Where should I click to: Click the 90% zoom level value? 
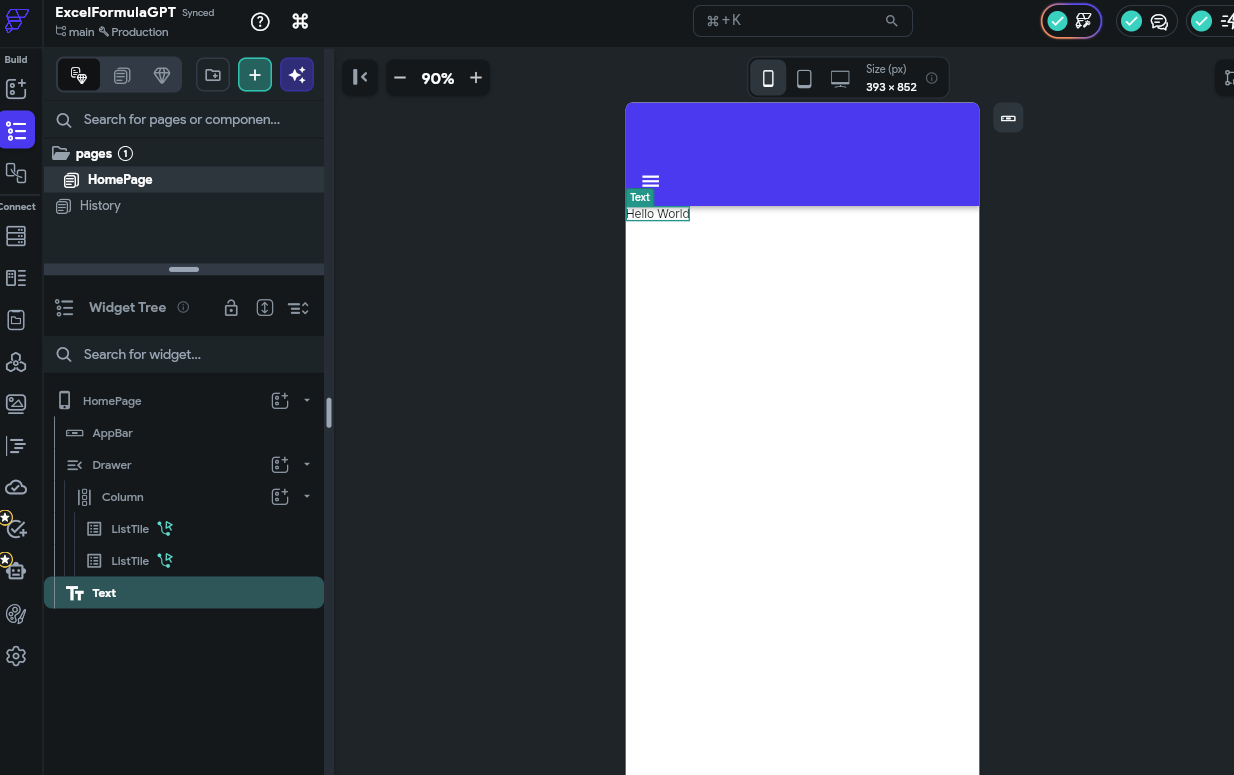coord(438,78)
